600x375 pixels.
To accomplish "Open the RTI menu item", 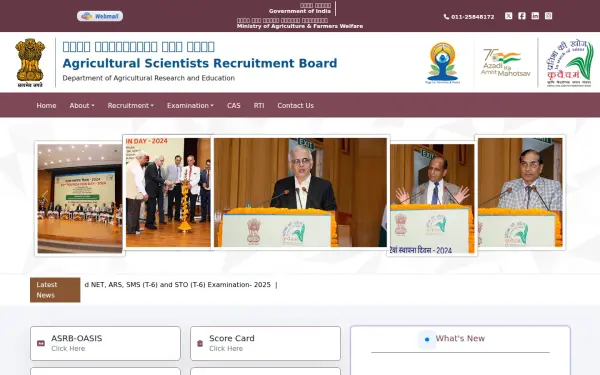I will tap(259, 105).
